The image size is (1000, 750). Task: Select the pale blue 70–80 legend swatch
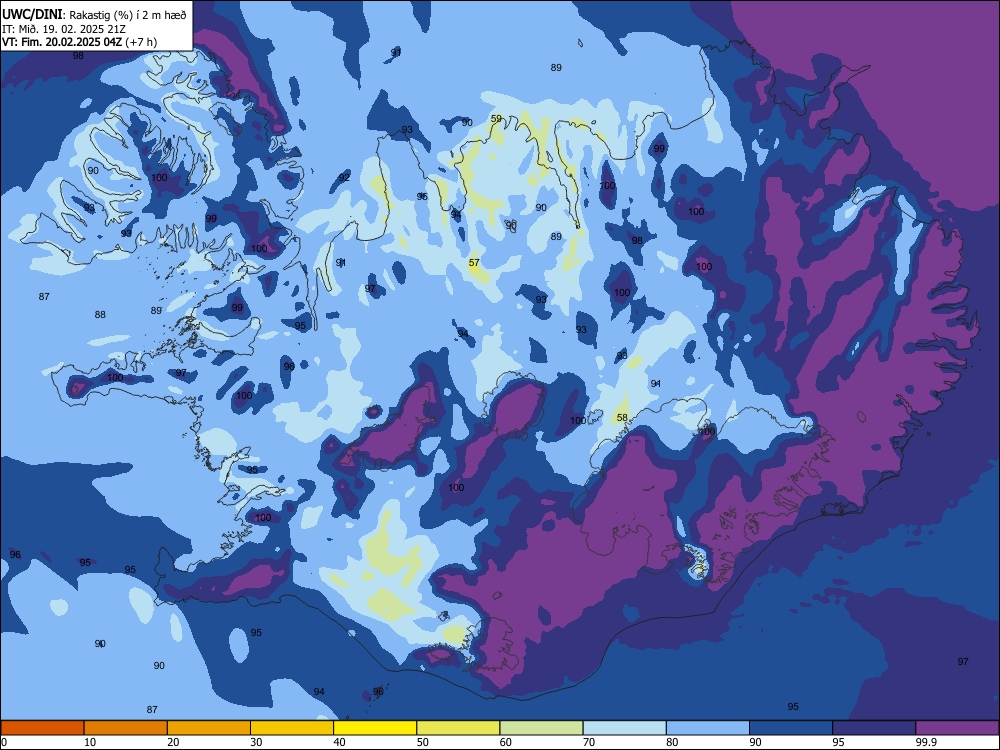pos(624,728)
